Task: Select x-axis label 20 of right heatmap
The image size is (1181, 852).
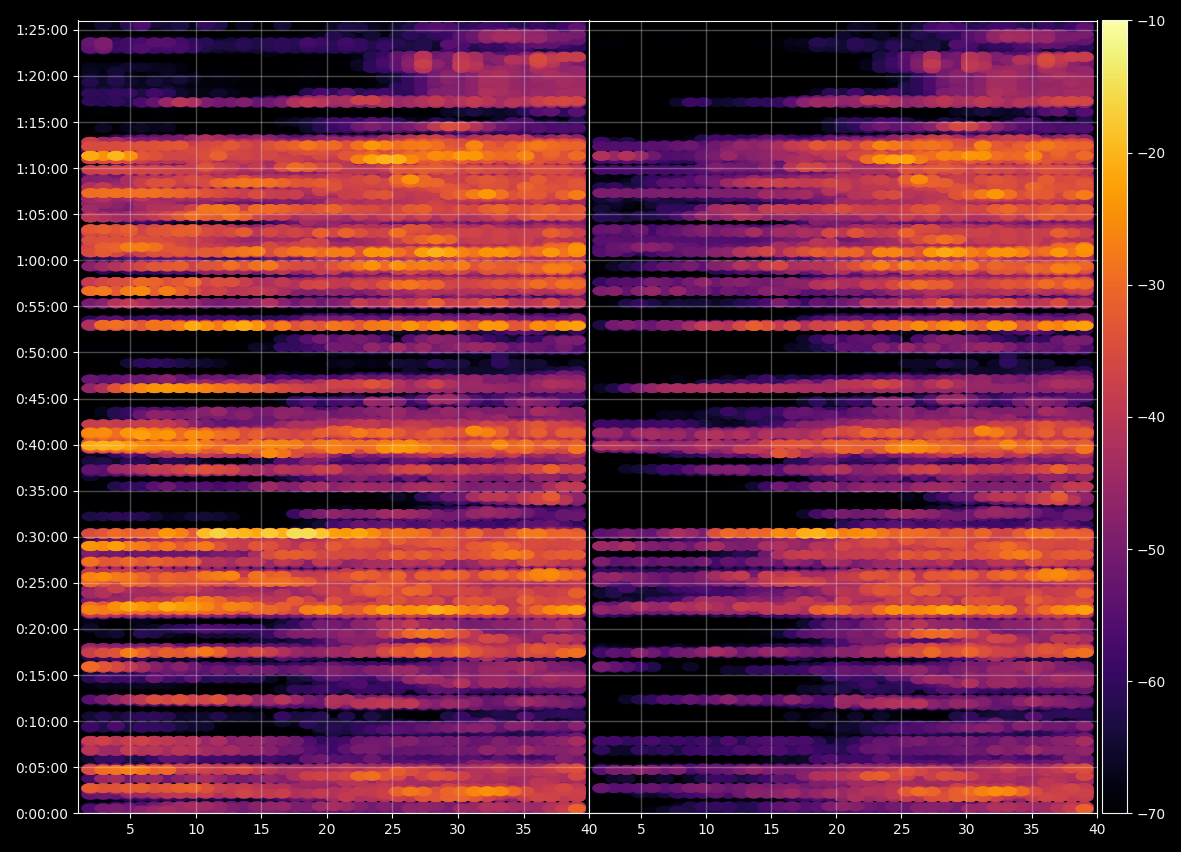Action: 836,829
